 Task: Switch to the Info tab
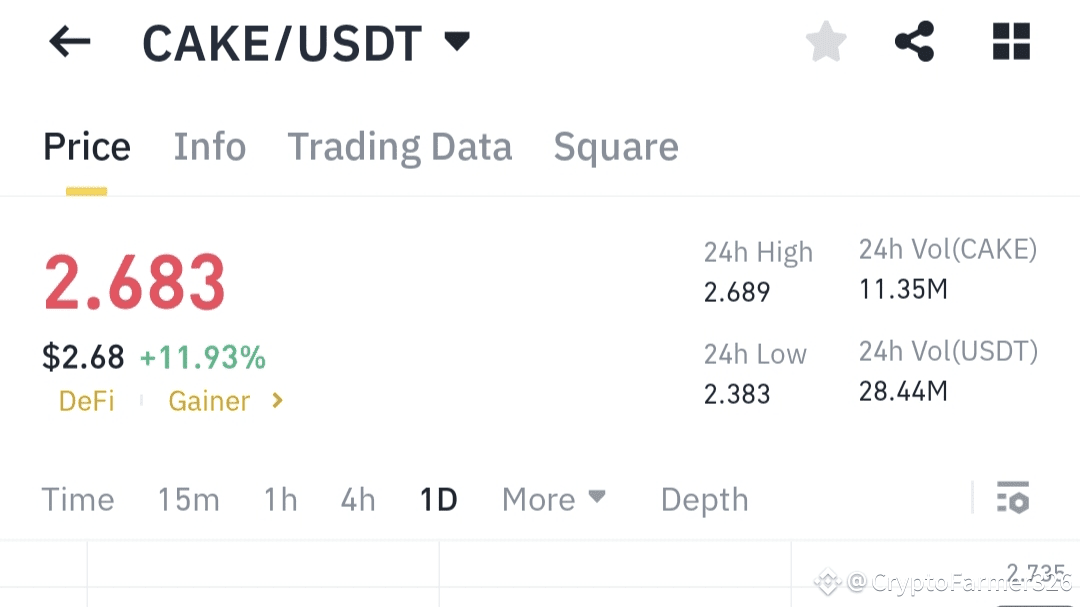[210, 147]
